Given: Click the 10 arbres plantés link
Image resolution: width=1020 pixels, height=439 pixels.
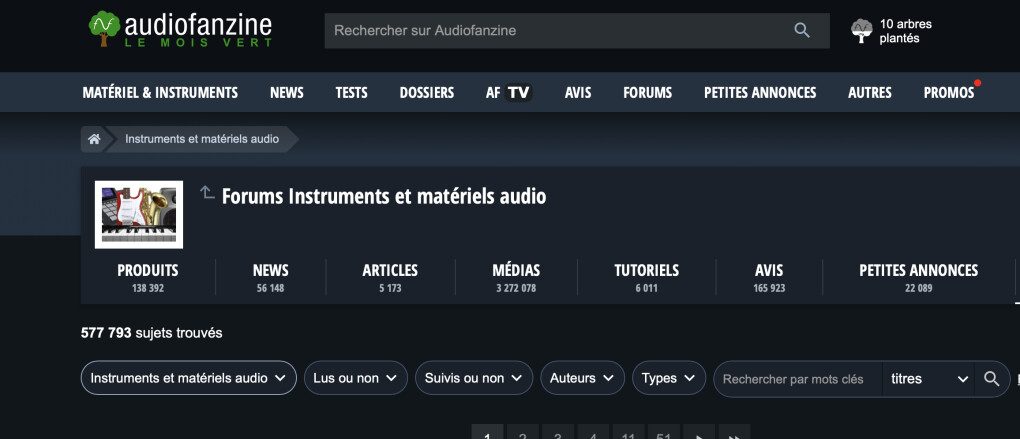Looking at the screenshot, I should click(906, 31).
